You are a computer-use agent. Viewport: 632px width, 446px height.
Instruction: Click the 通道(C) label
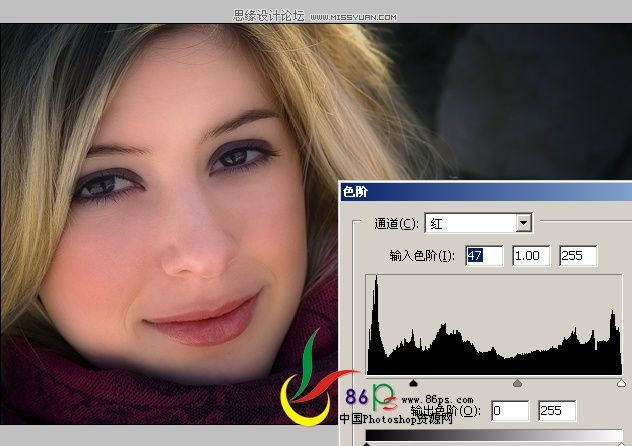(396, 224)
